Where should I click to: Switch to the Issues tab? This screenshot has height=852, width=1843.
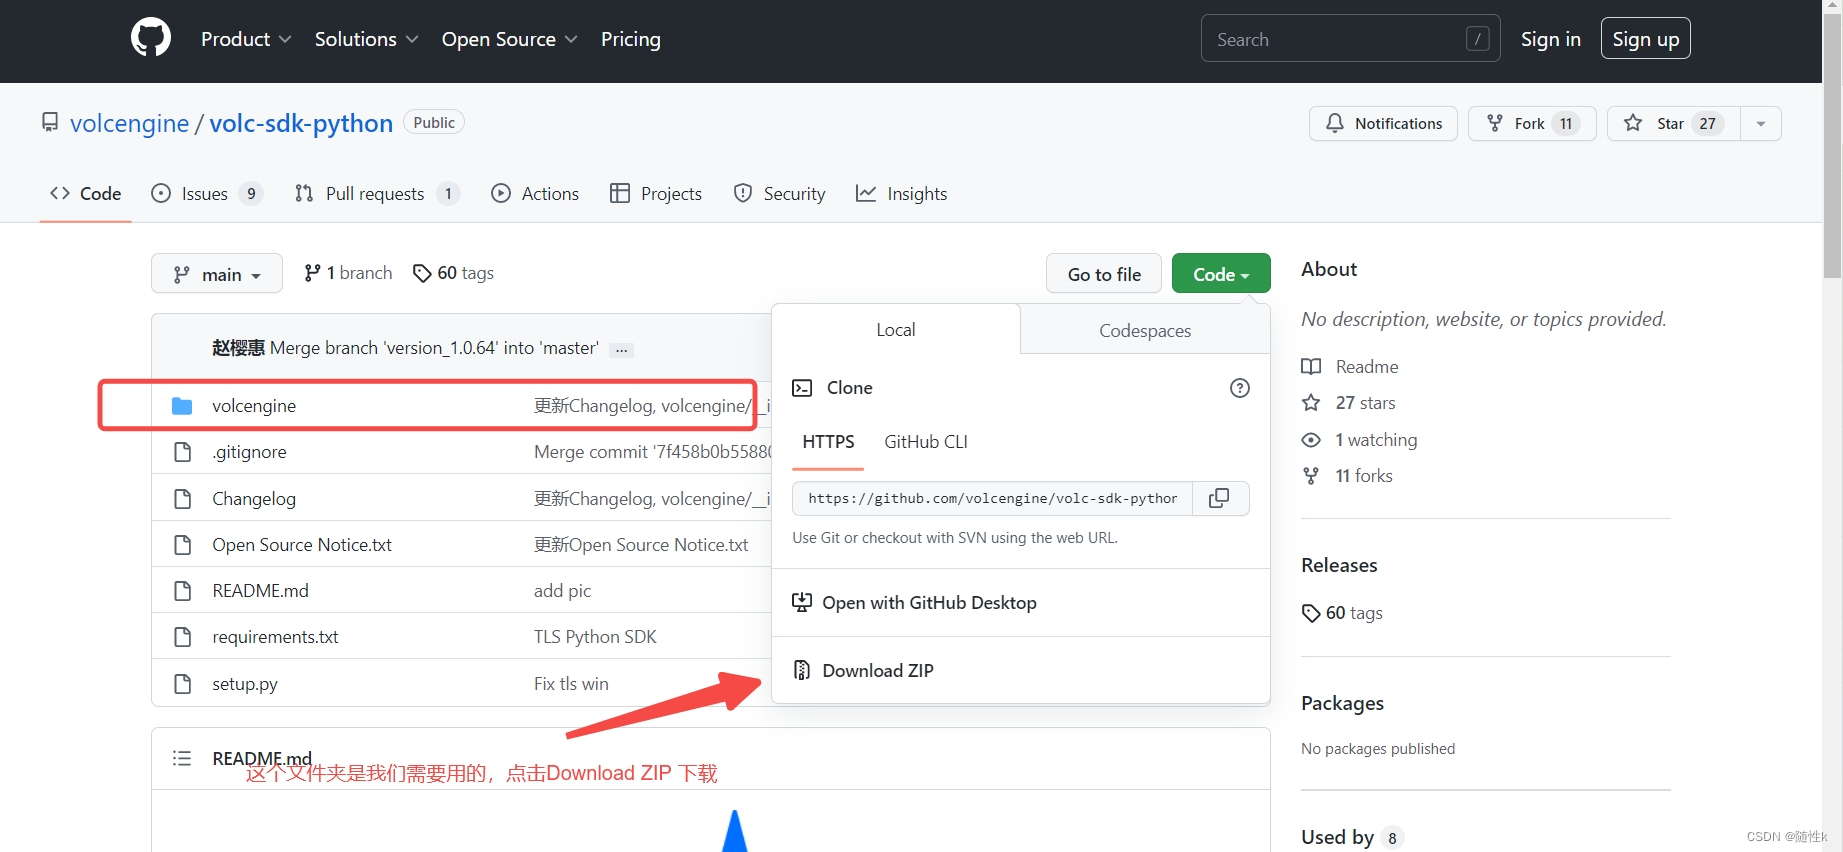pyautogui.click(x=206, y=193)
